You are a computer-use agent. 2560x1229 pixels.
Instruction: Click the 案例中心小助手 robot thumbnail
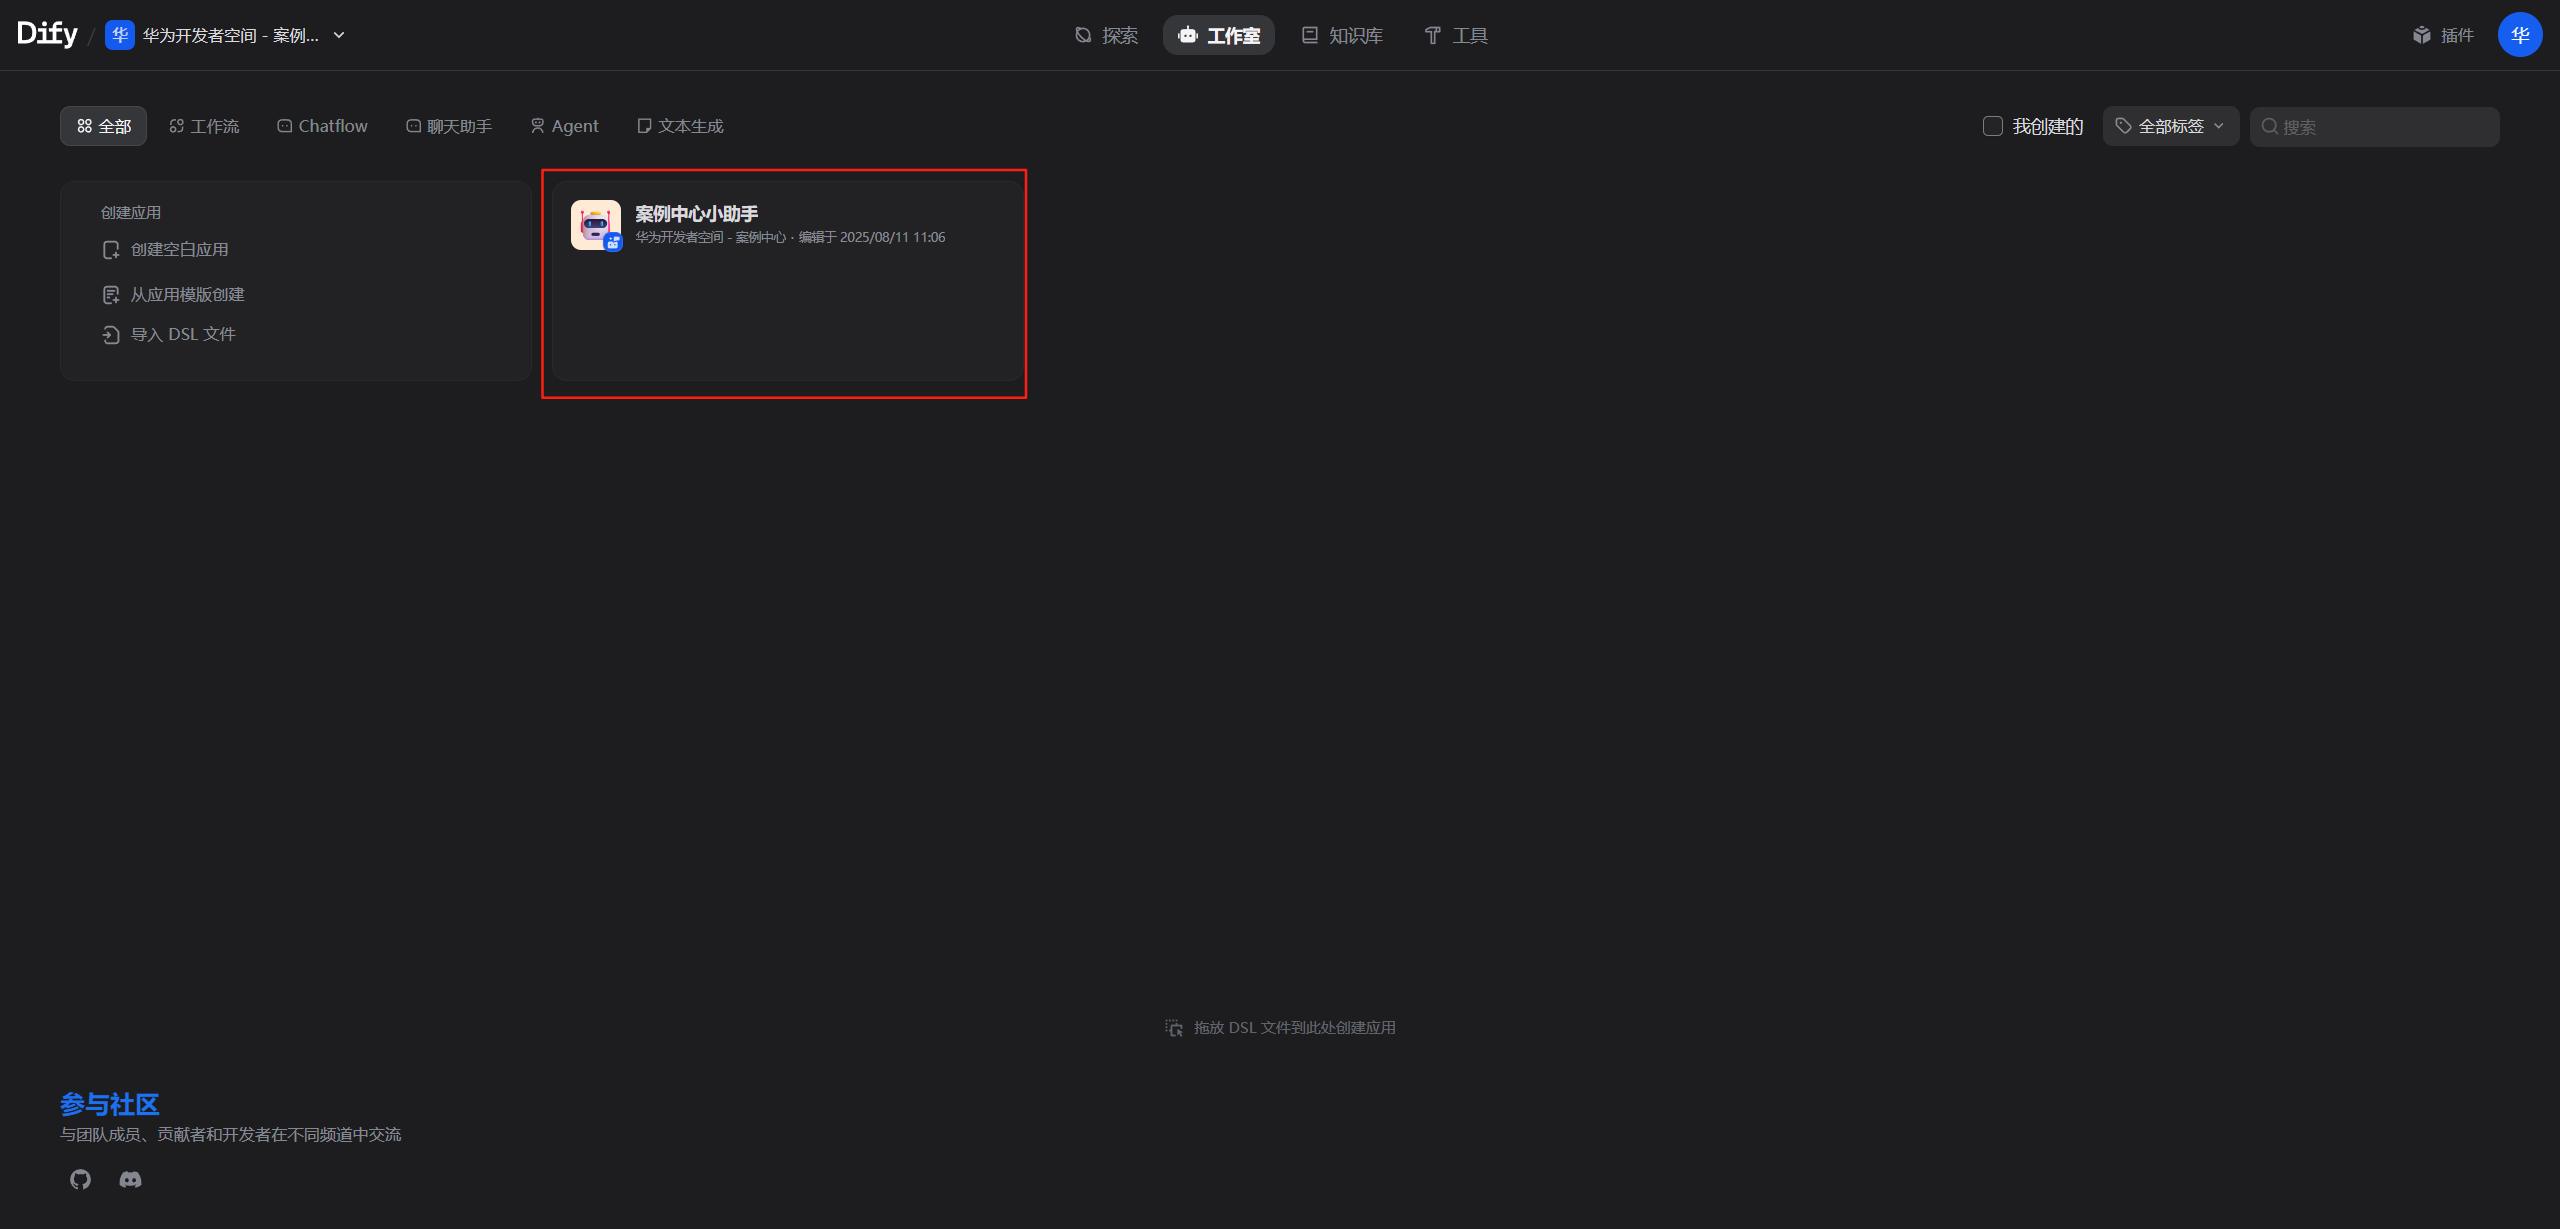[596, 225]
